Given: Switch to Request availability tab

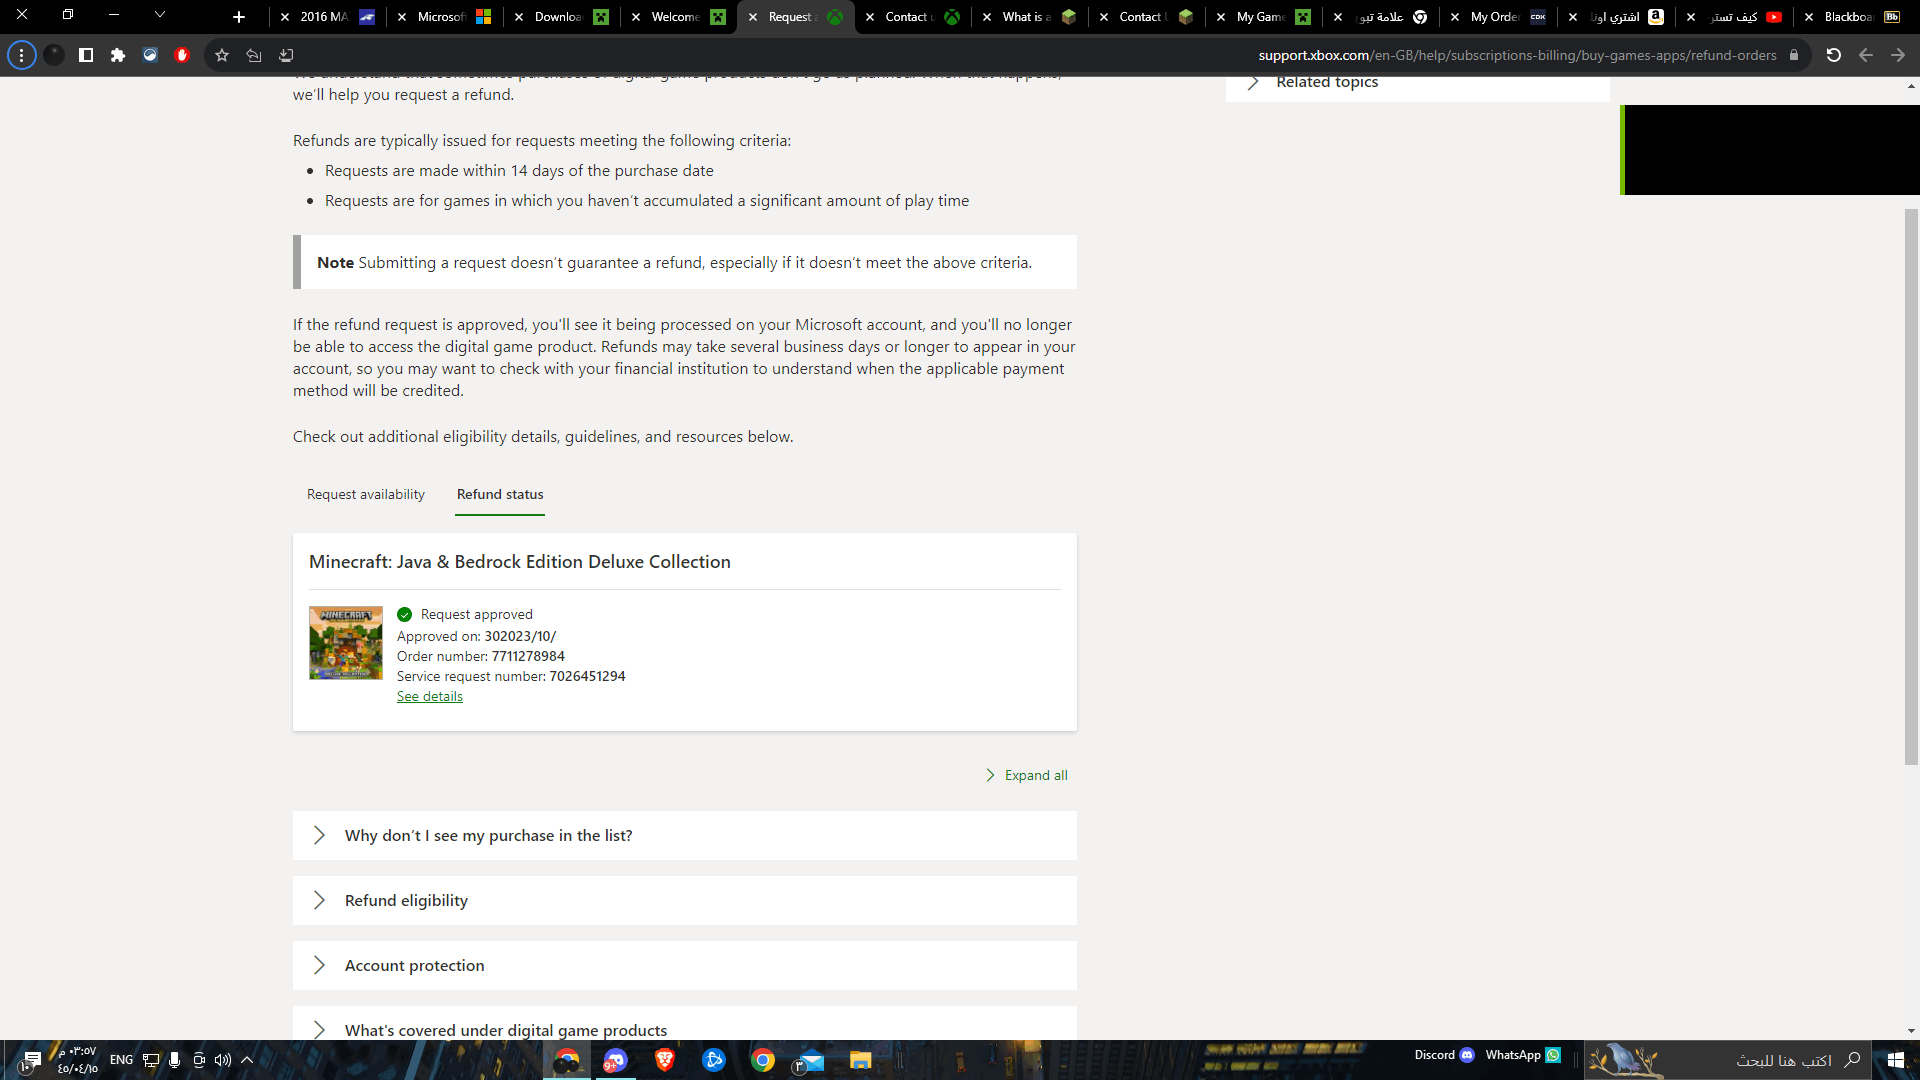Looking at the screenshot, I should [x=365, y=494].
